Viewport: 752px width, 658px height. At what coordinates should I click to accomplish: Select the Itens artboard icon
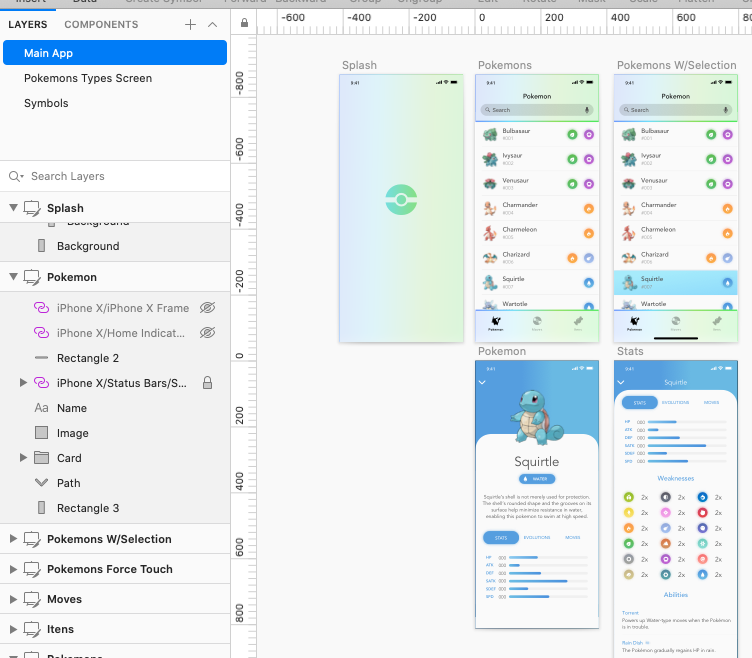[x=32, y=630]
